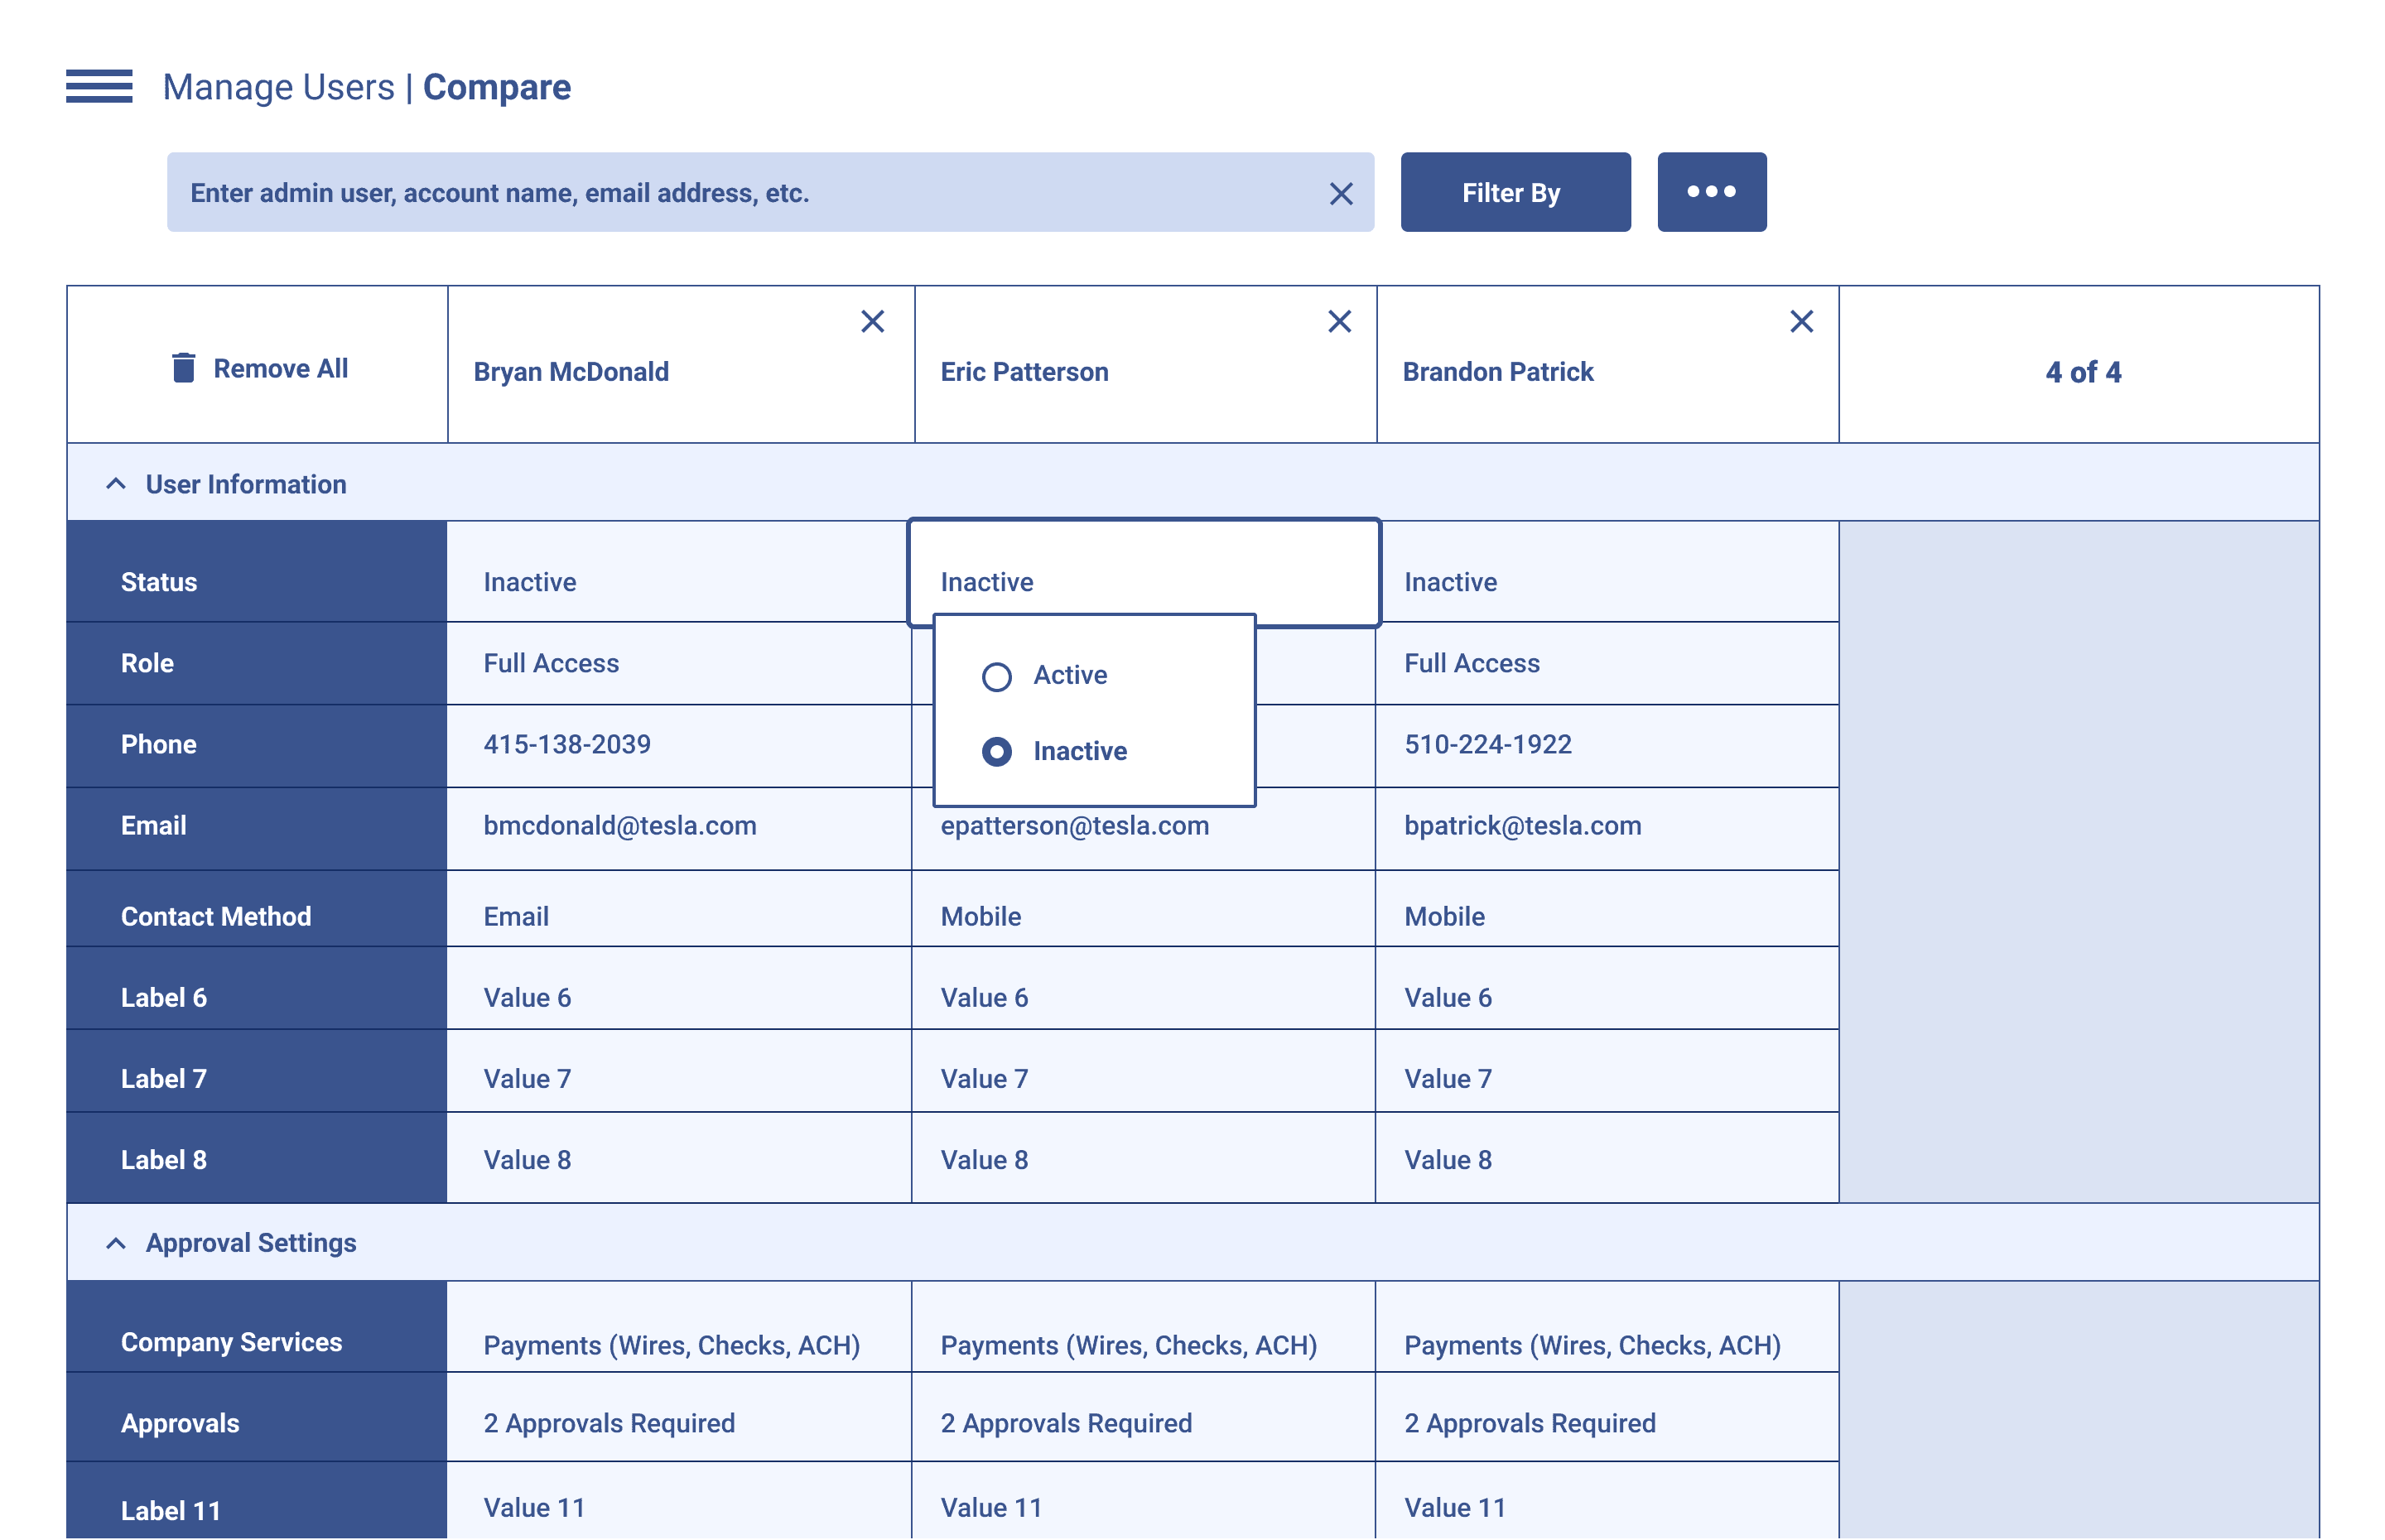This screenshot has height=1540, width=2385.
Task: Click the Filter By button
Action: coord(1513,192)
